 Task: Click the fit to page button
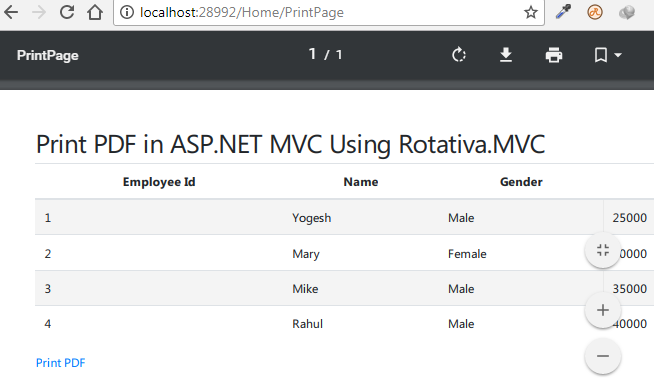click(603, 250)
